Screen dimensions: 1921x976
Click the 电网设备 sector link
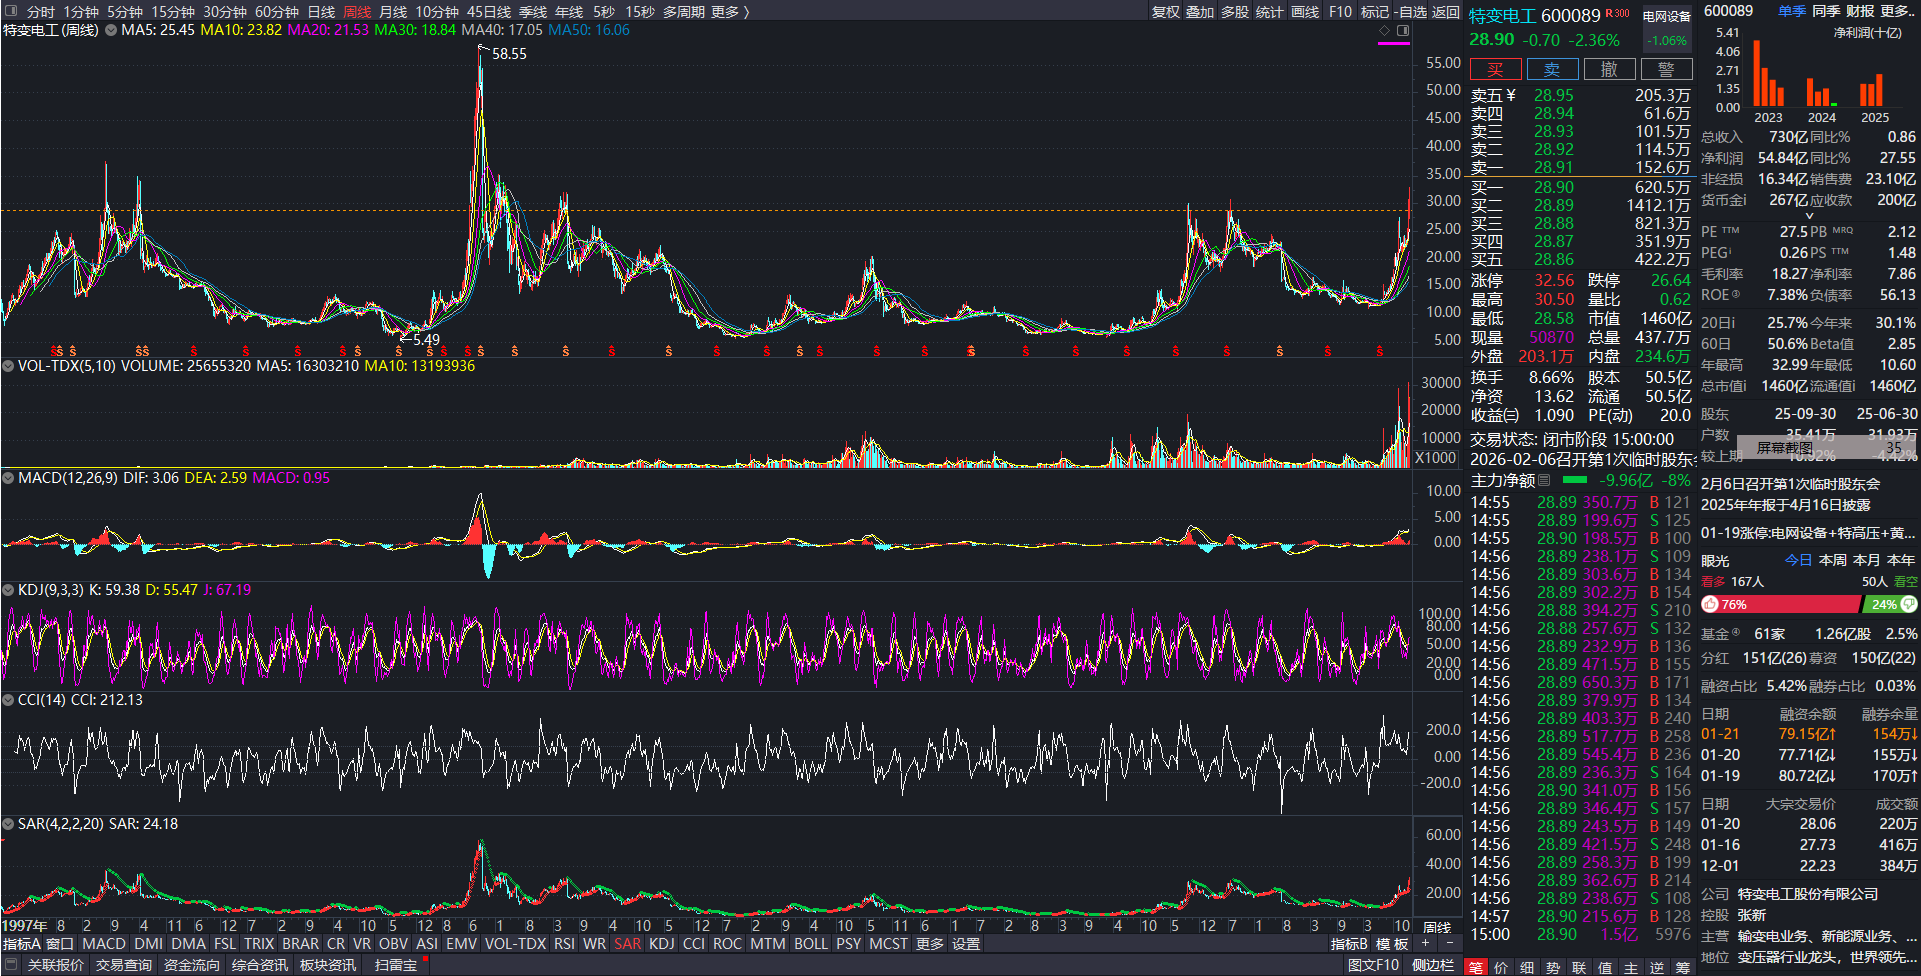click(x=1666, y=16)
